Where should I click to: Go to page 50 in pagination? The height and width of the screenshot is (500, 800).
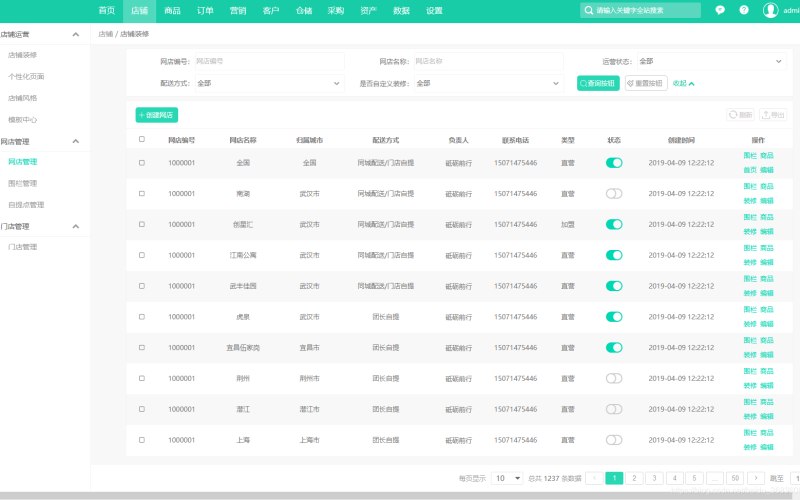[x=735, y=478]
